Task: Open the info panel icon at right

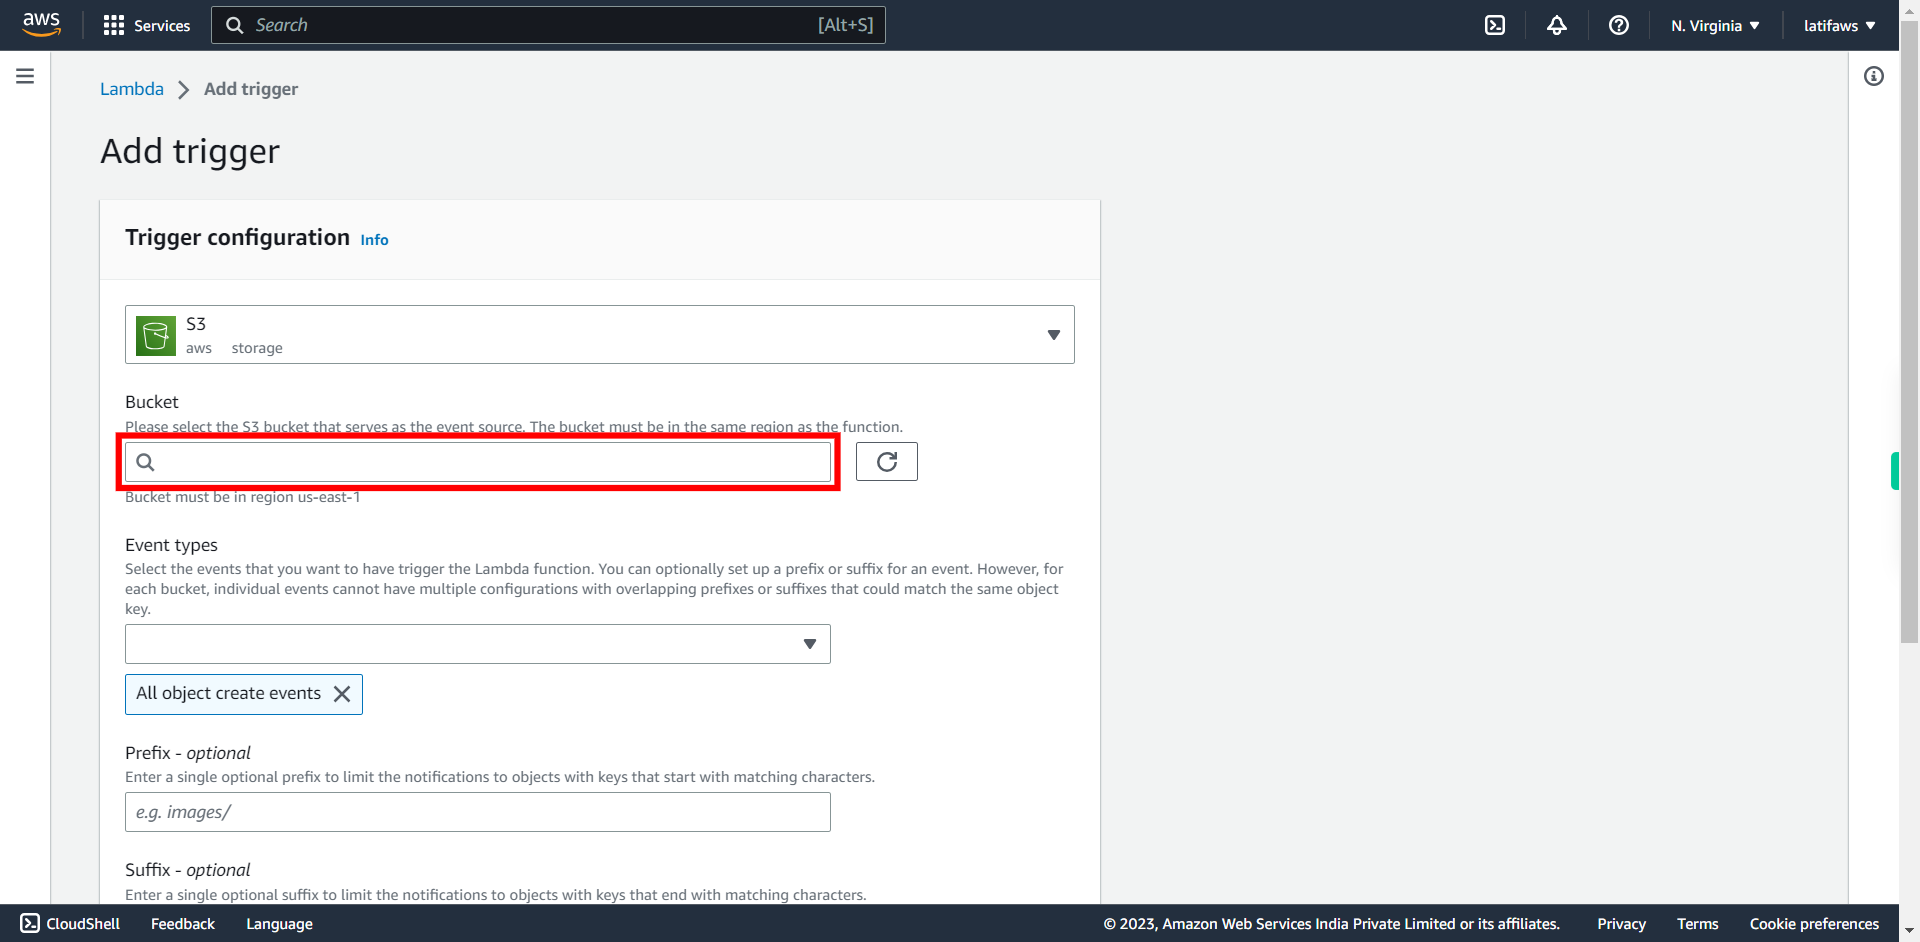Action: [1874, 76]
